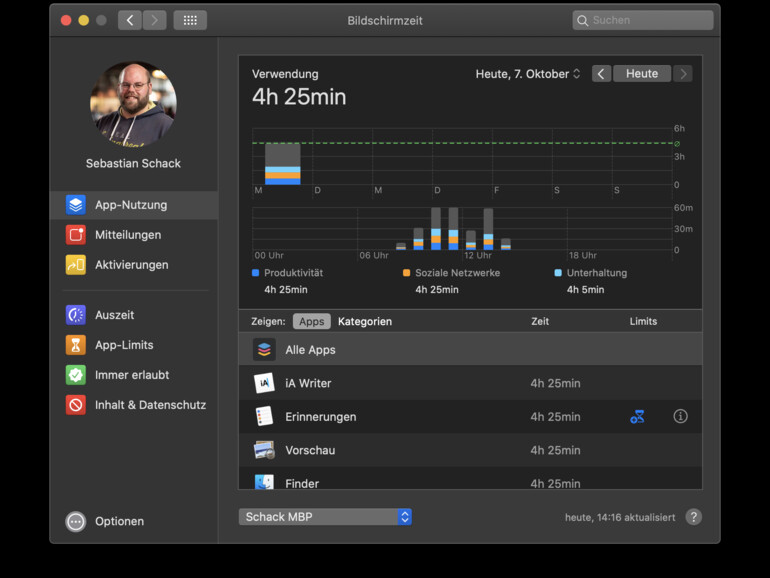Open the date selector Heute, 7. Oktober
Screen dimensions: 770x578
[x=527, y=74]
